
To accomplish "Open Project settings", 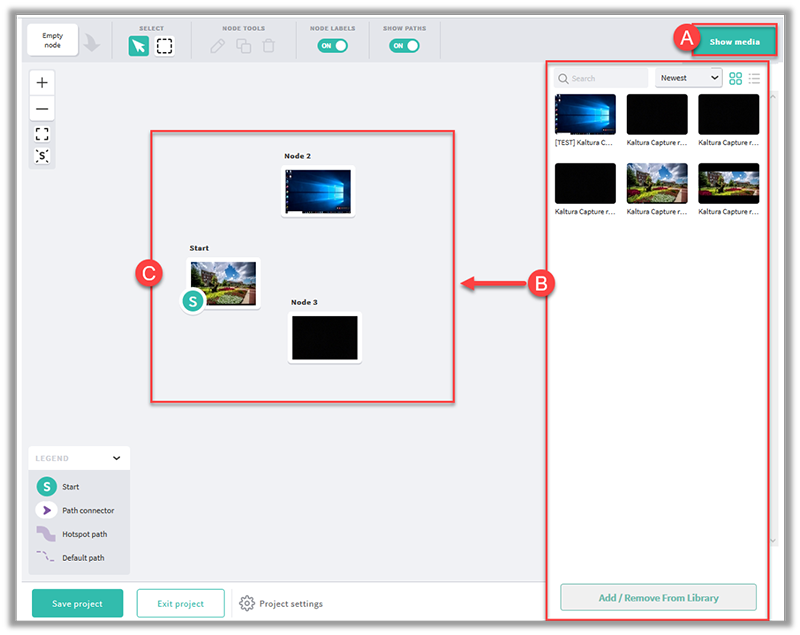I will 282,604.
